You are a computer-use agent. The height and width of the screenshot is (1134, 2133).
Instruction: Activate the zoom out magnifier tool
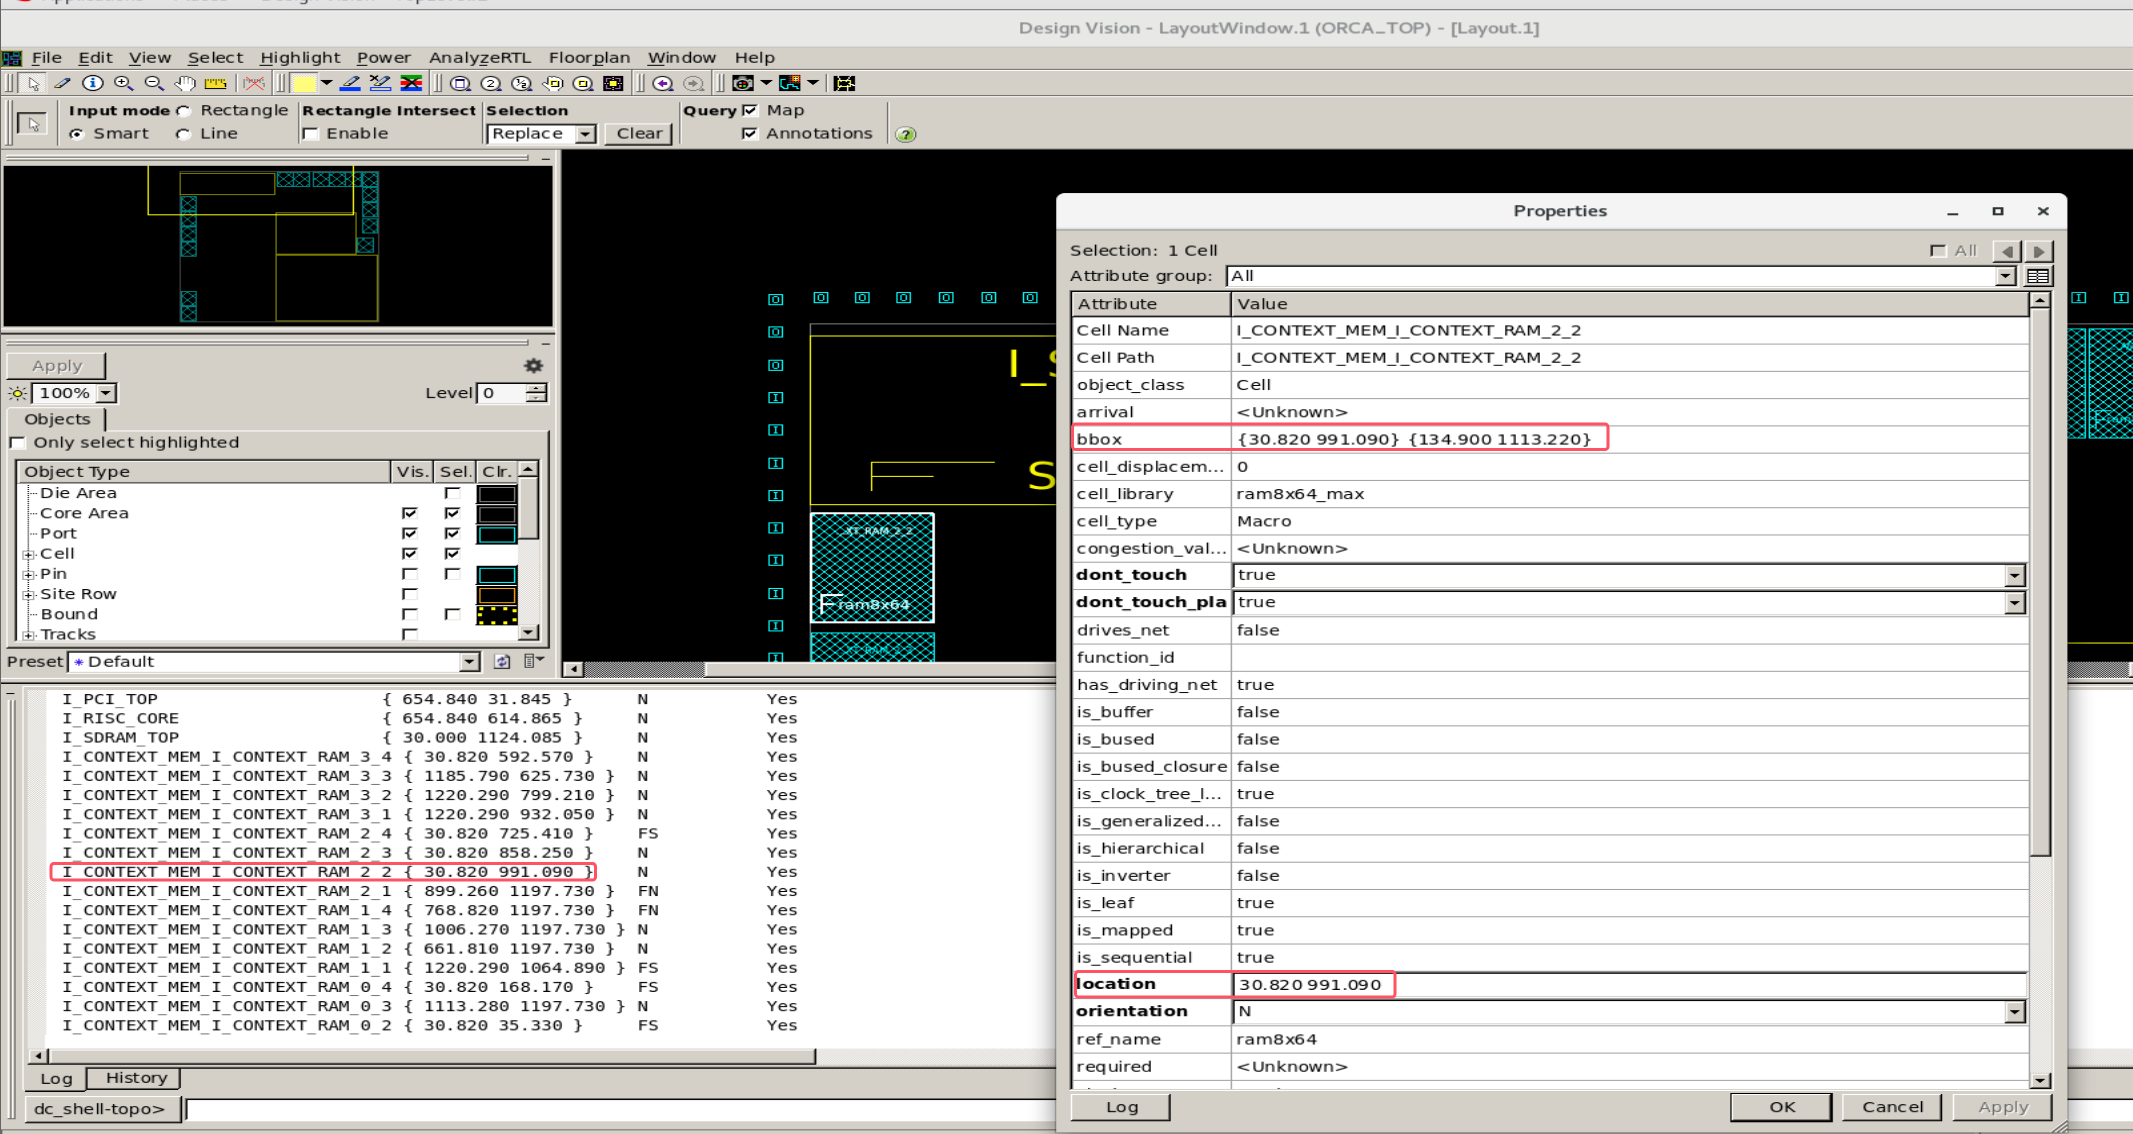point(153,84)
